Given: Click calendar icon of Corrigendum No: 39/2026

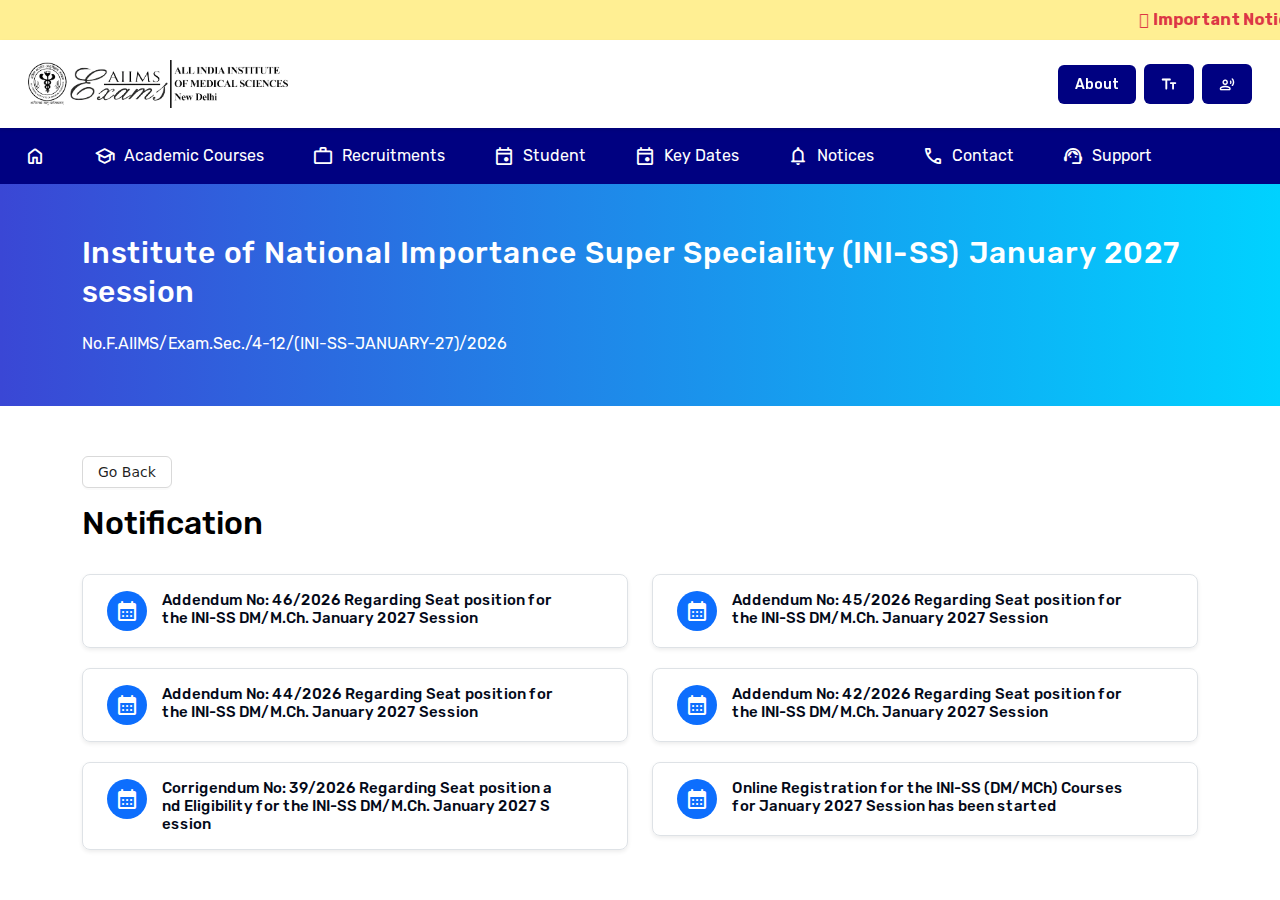Looking at the screenshot, I should click(x=127, y=799).
